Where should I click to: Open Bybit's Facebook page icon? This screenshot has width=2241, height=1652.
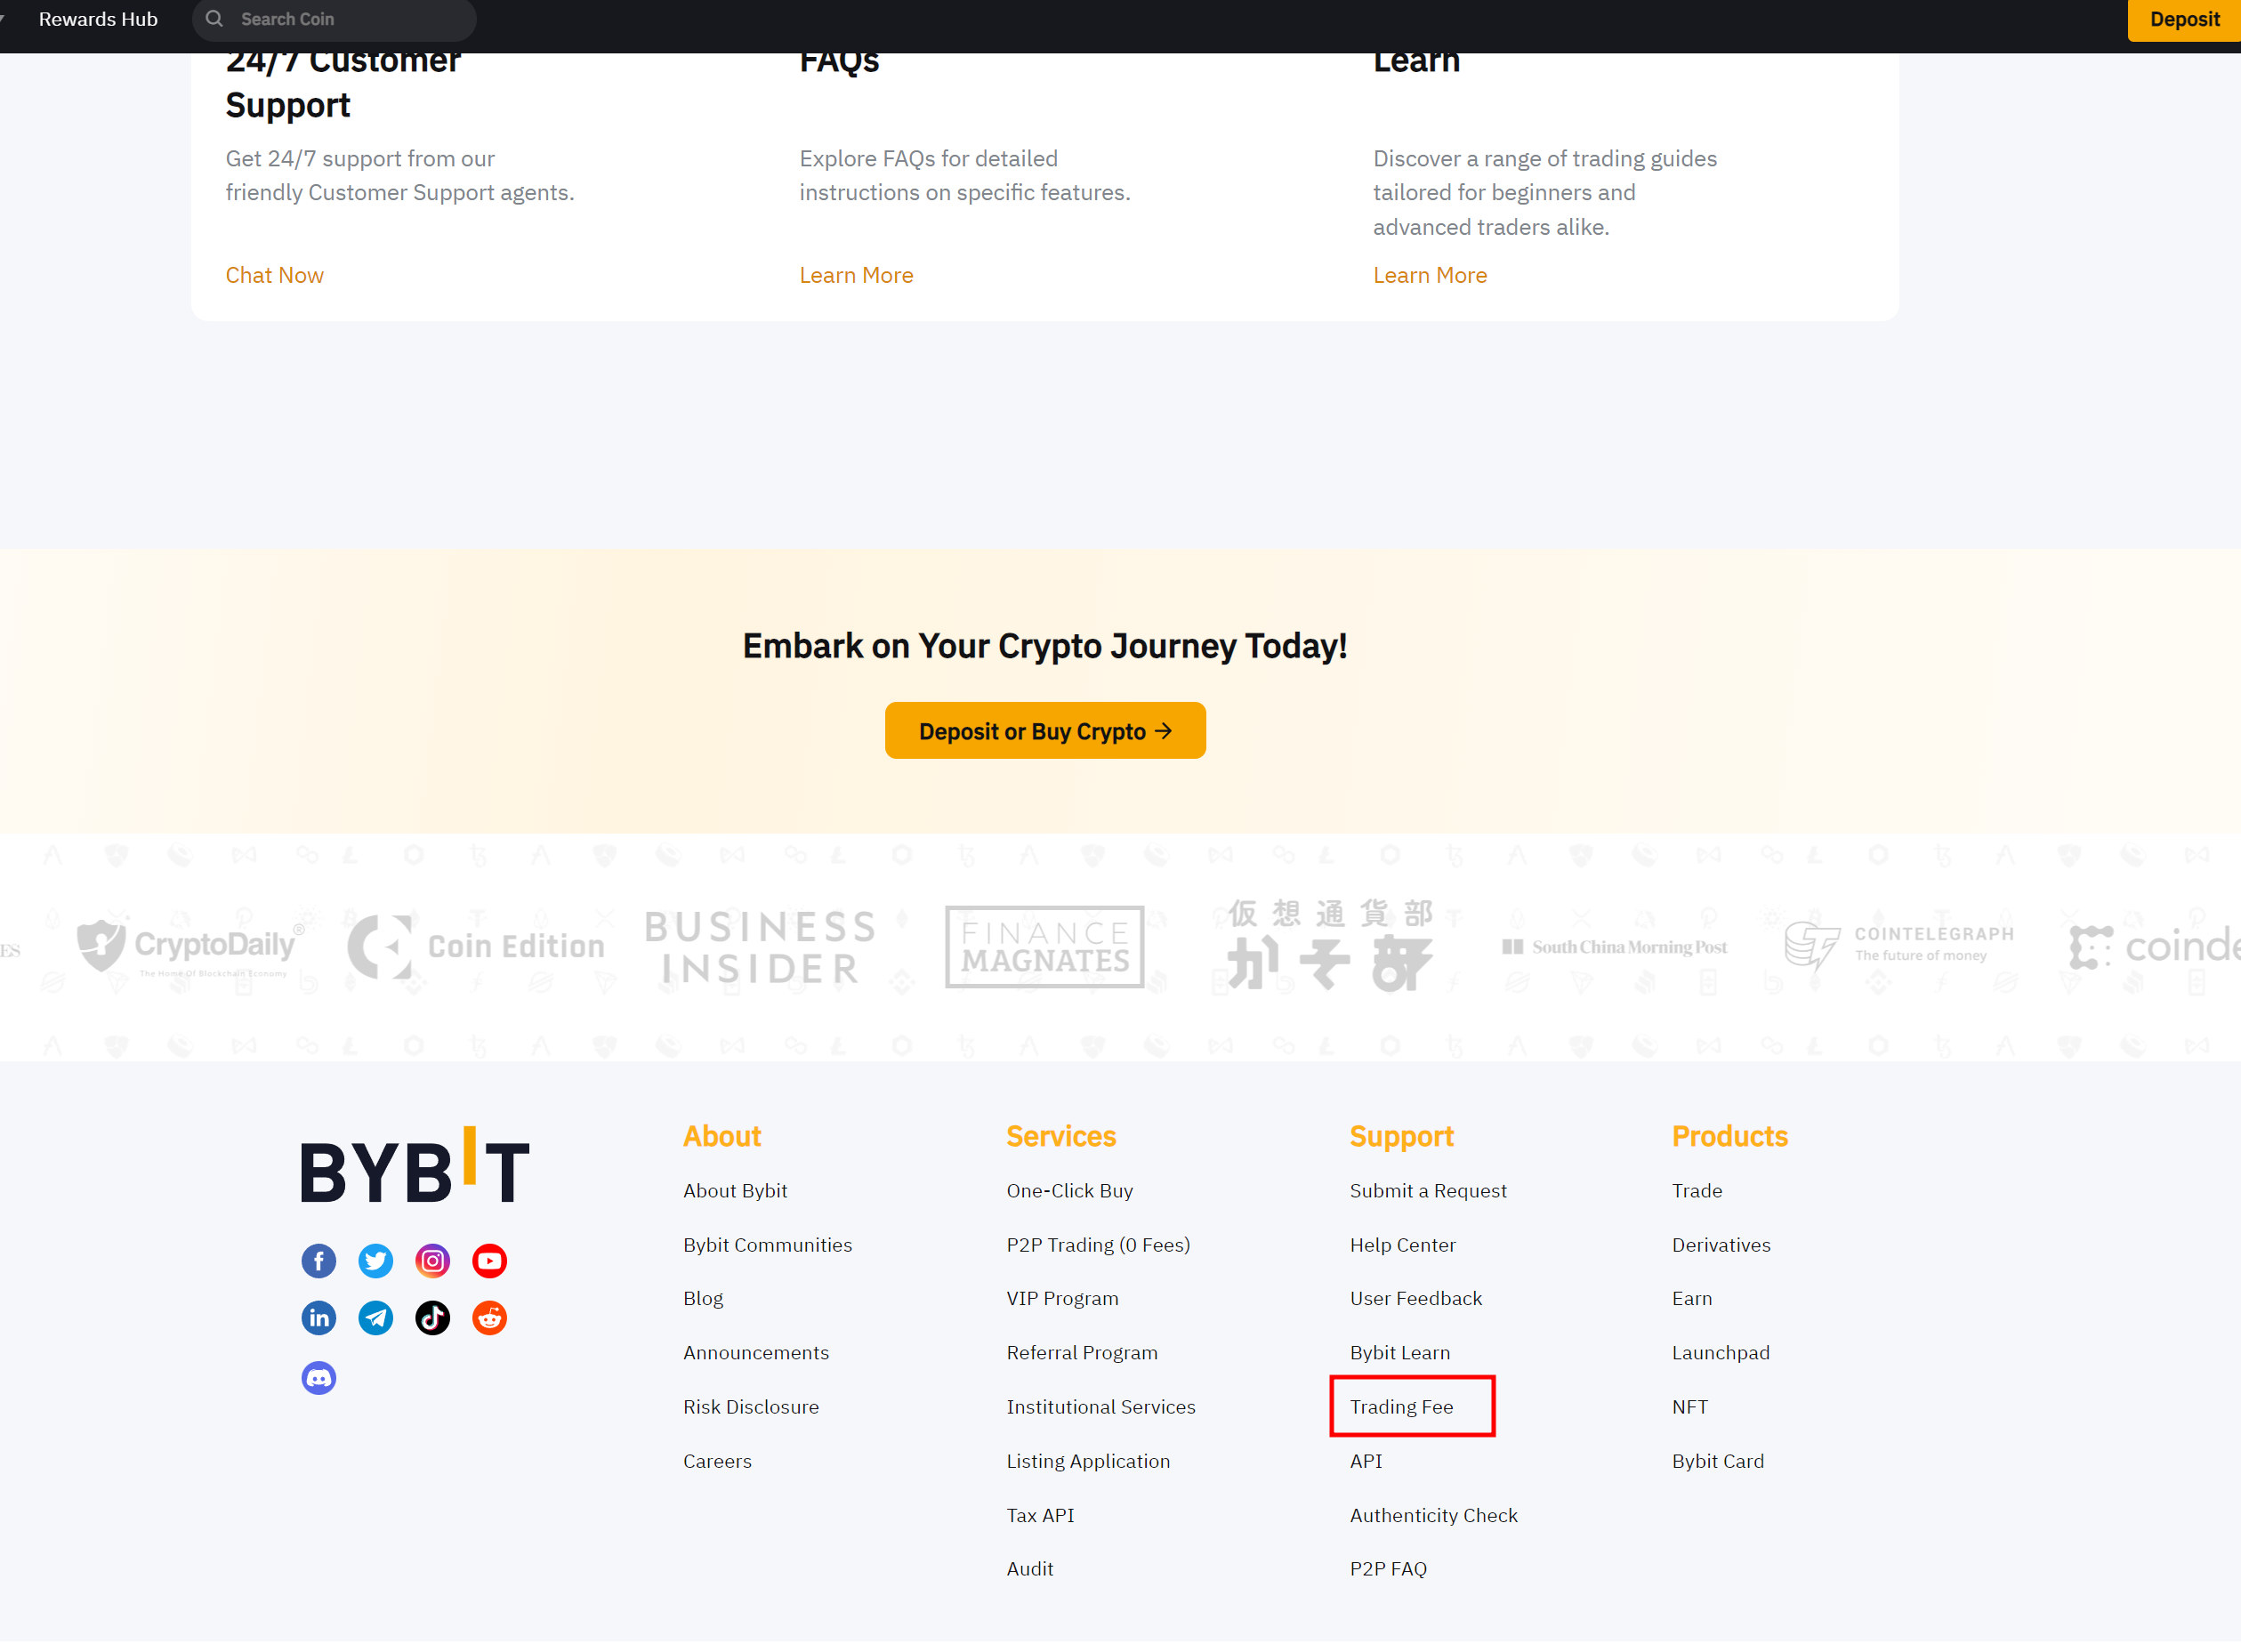click(318, 1261)
